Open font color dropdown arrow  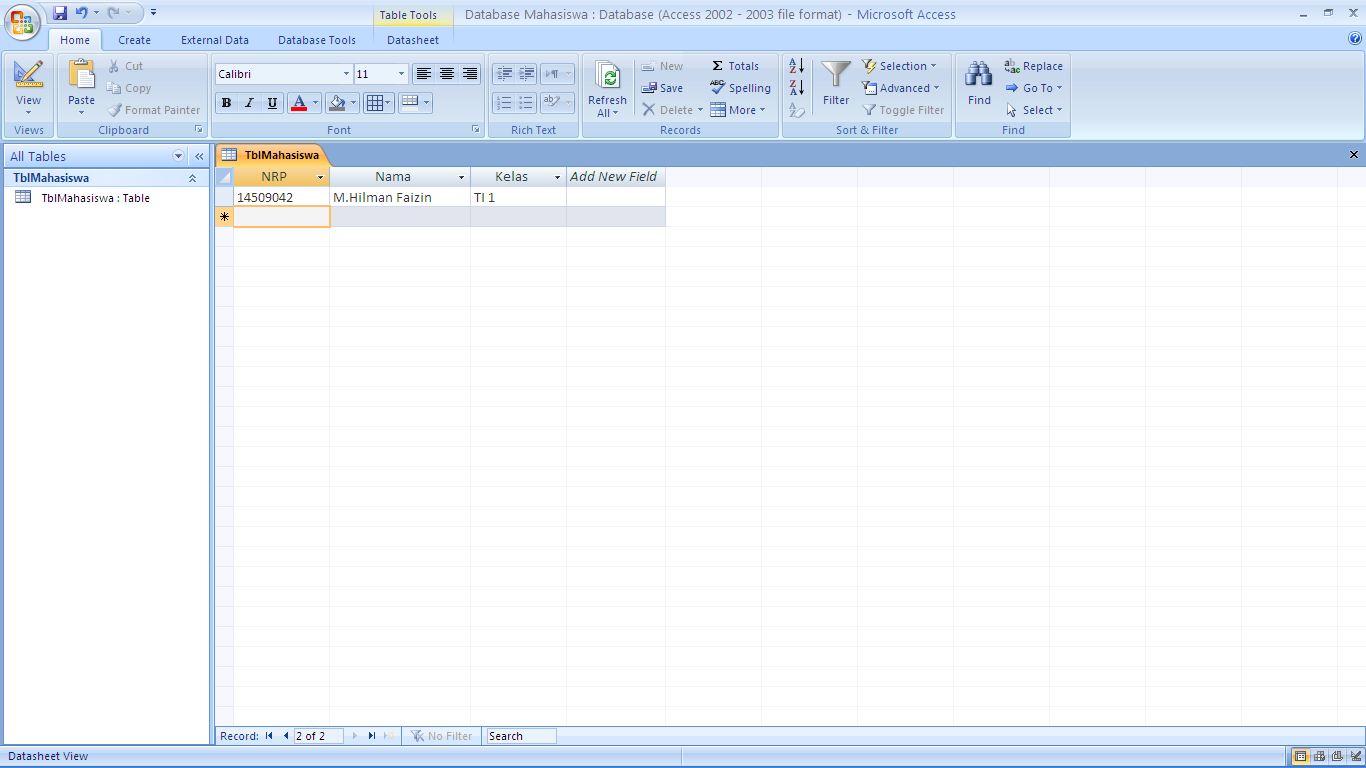316,103
